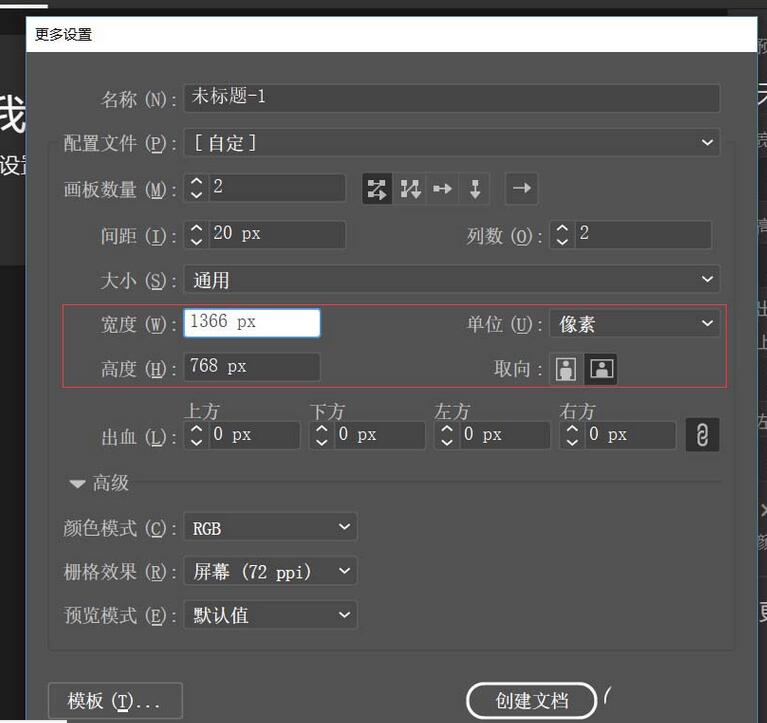Decrease bottom bleed 下方 value

tap(322, 442)
